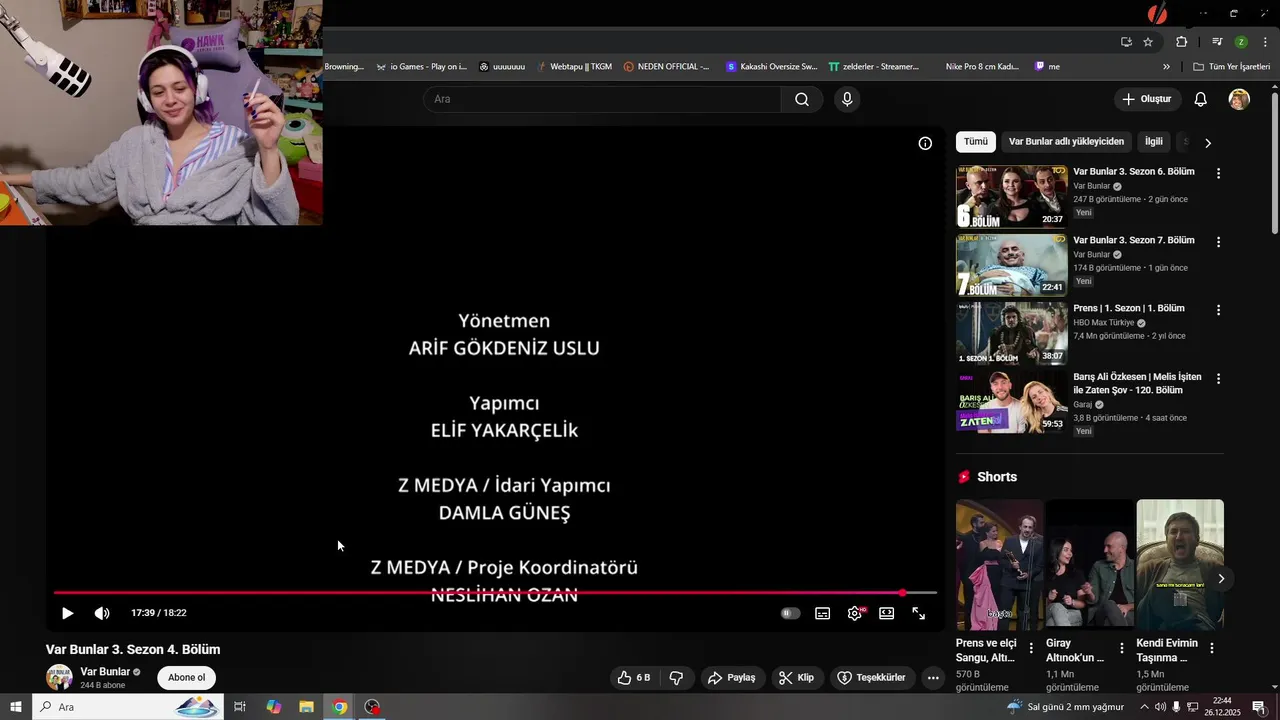
Task: Open 'Kakashi Oversize Sw...' bookmark
Action: click(x=771, y=67)
